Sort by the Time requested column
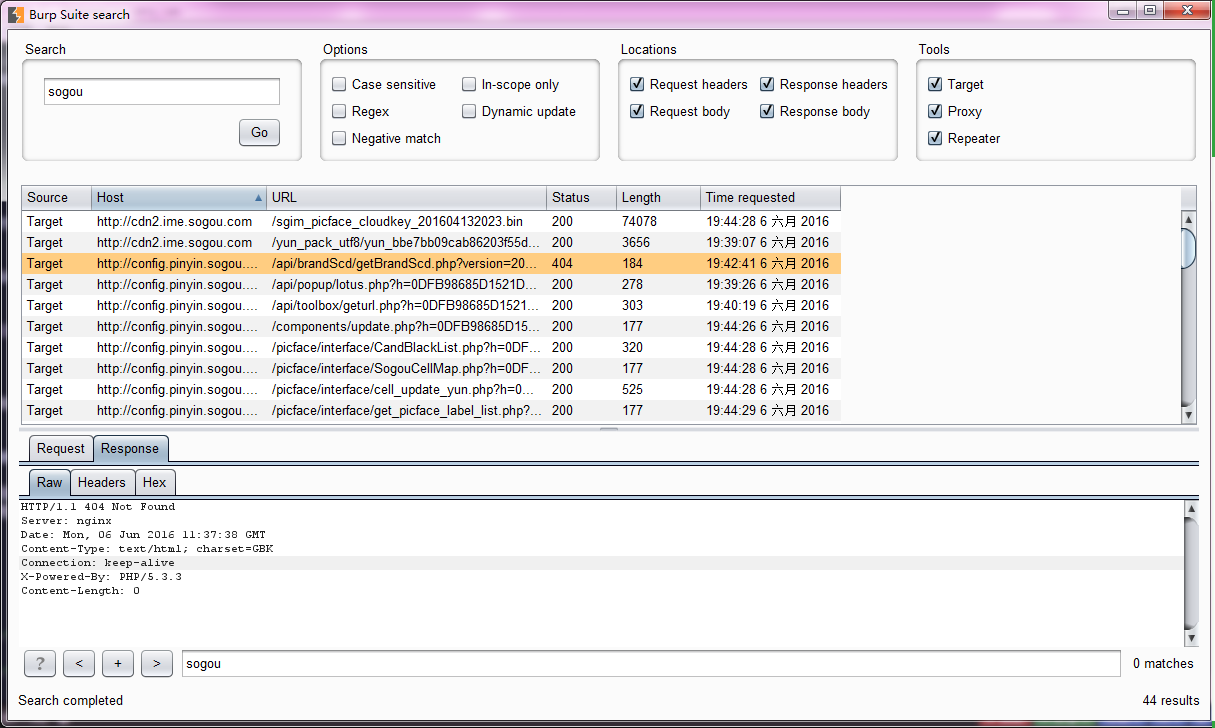 [x=769, y=198]
